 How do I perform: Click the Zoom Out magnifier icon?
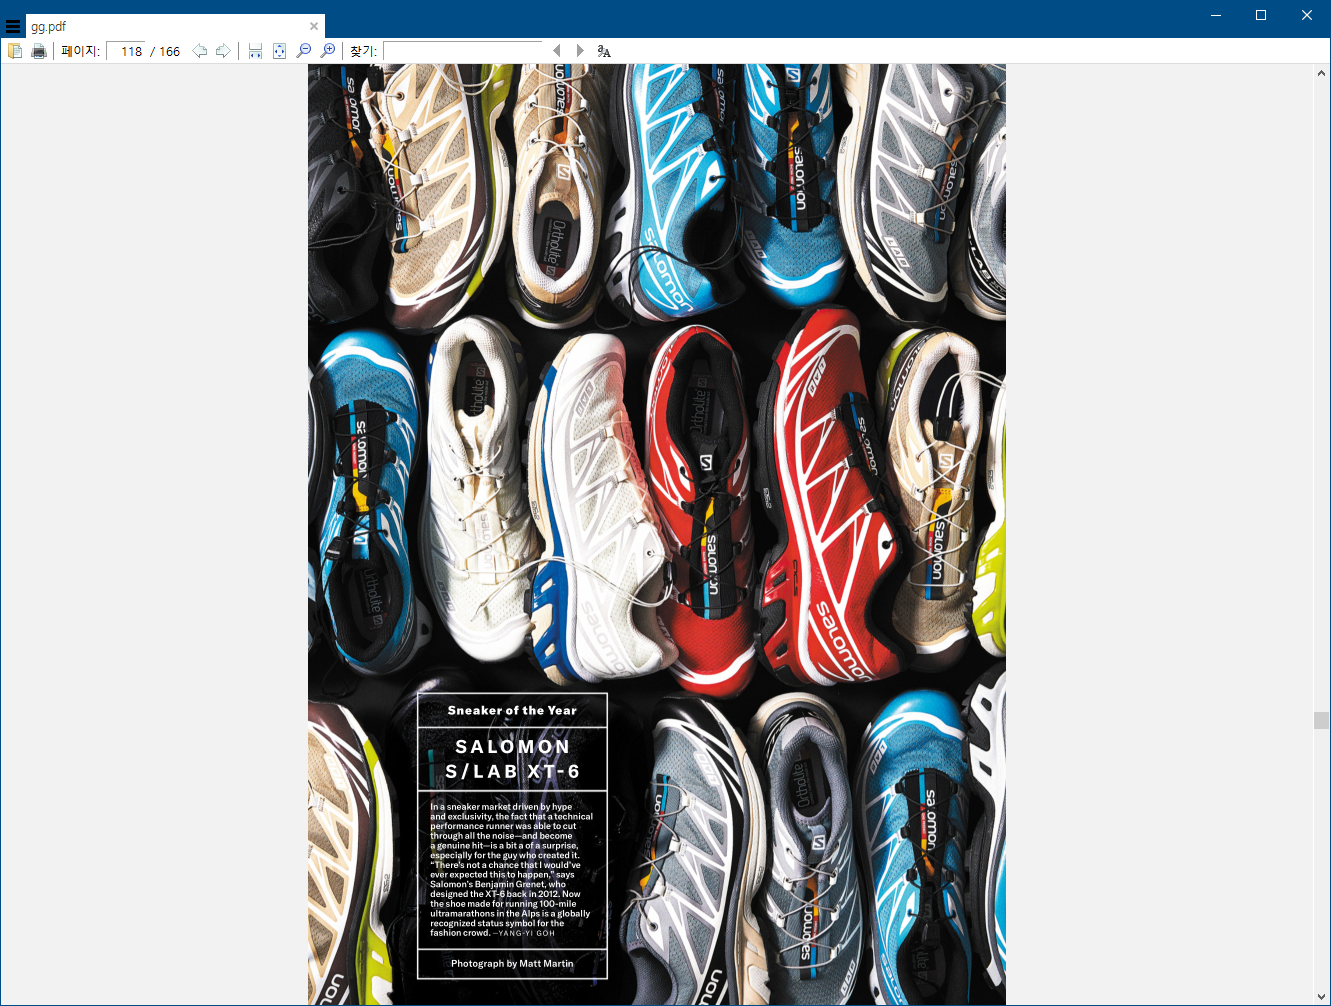point(304,51)
